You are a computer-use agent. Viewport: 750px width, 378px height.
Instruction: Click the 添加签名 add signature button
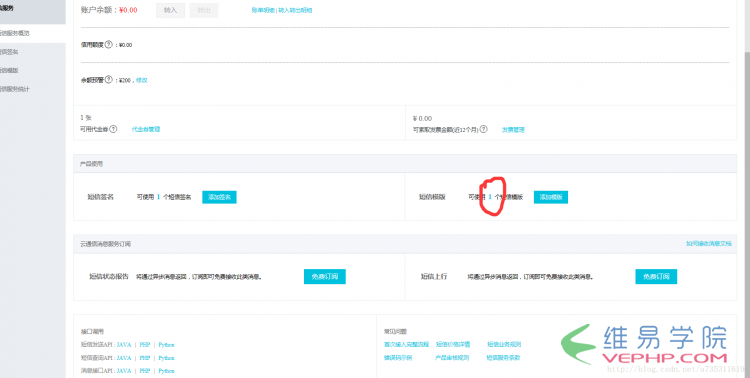219,197
